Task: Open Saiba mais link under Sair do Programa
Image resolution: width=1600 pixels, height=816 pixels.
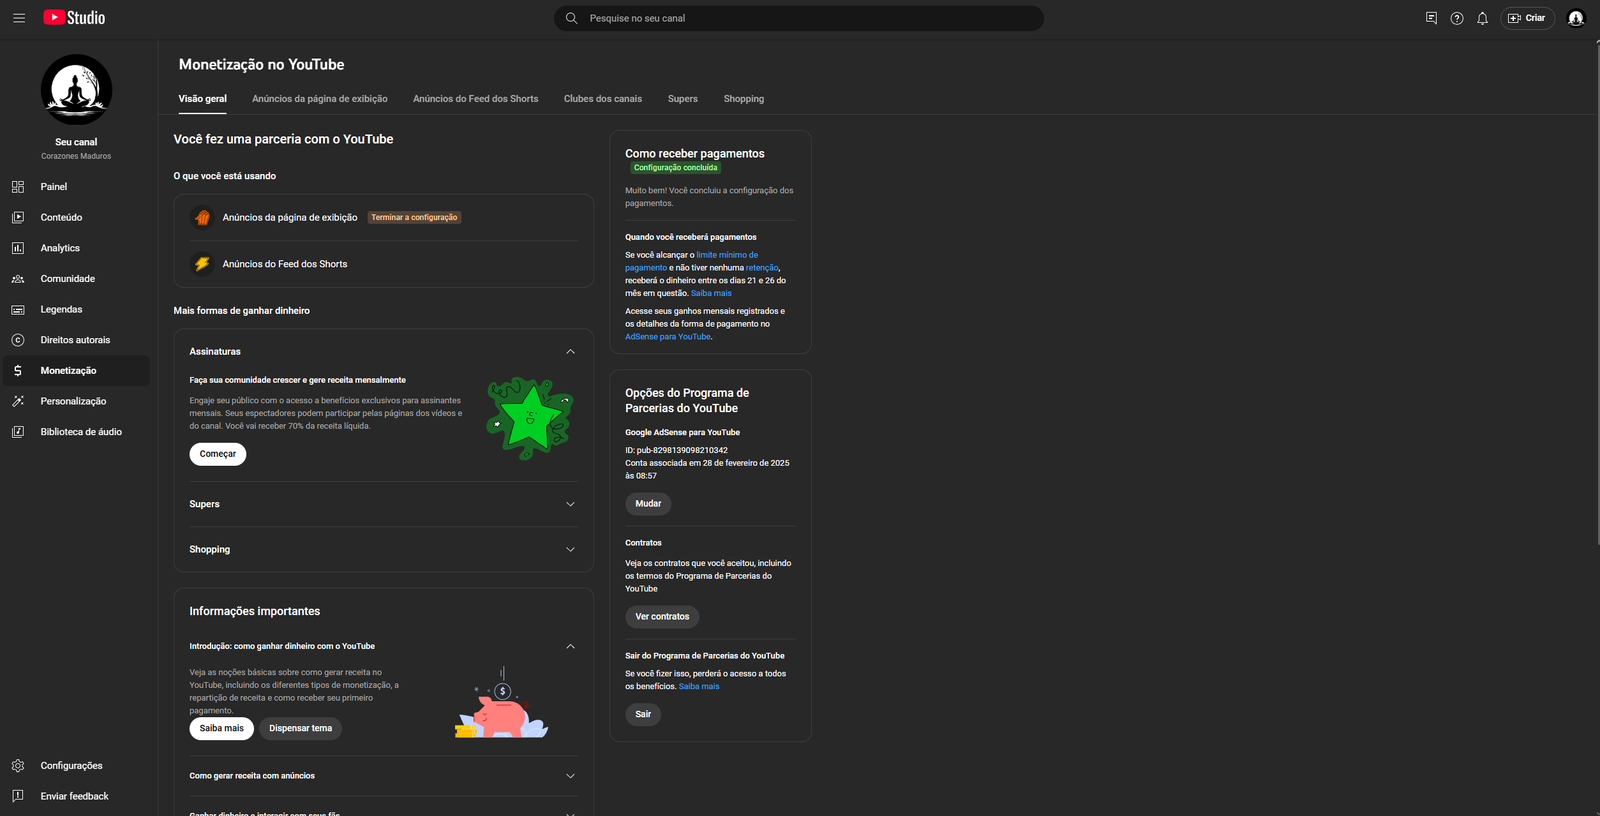Action: pyautogui.click(x=699, y=686)
